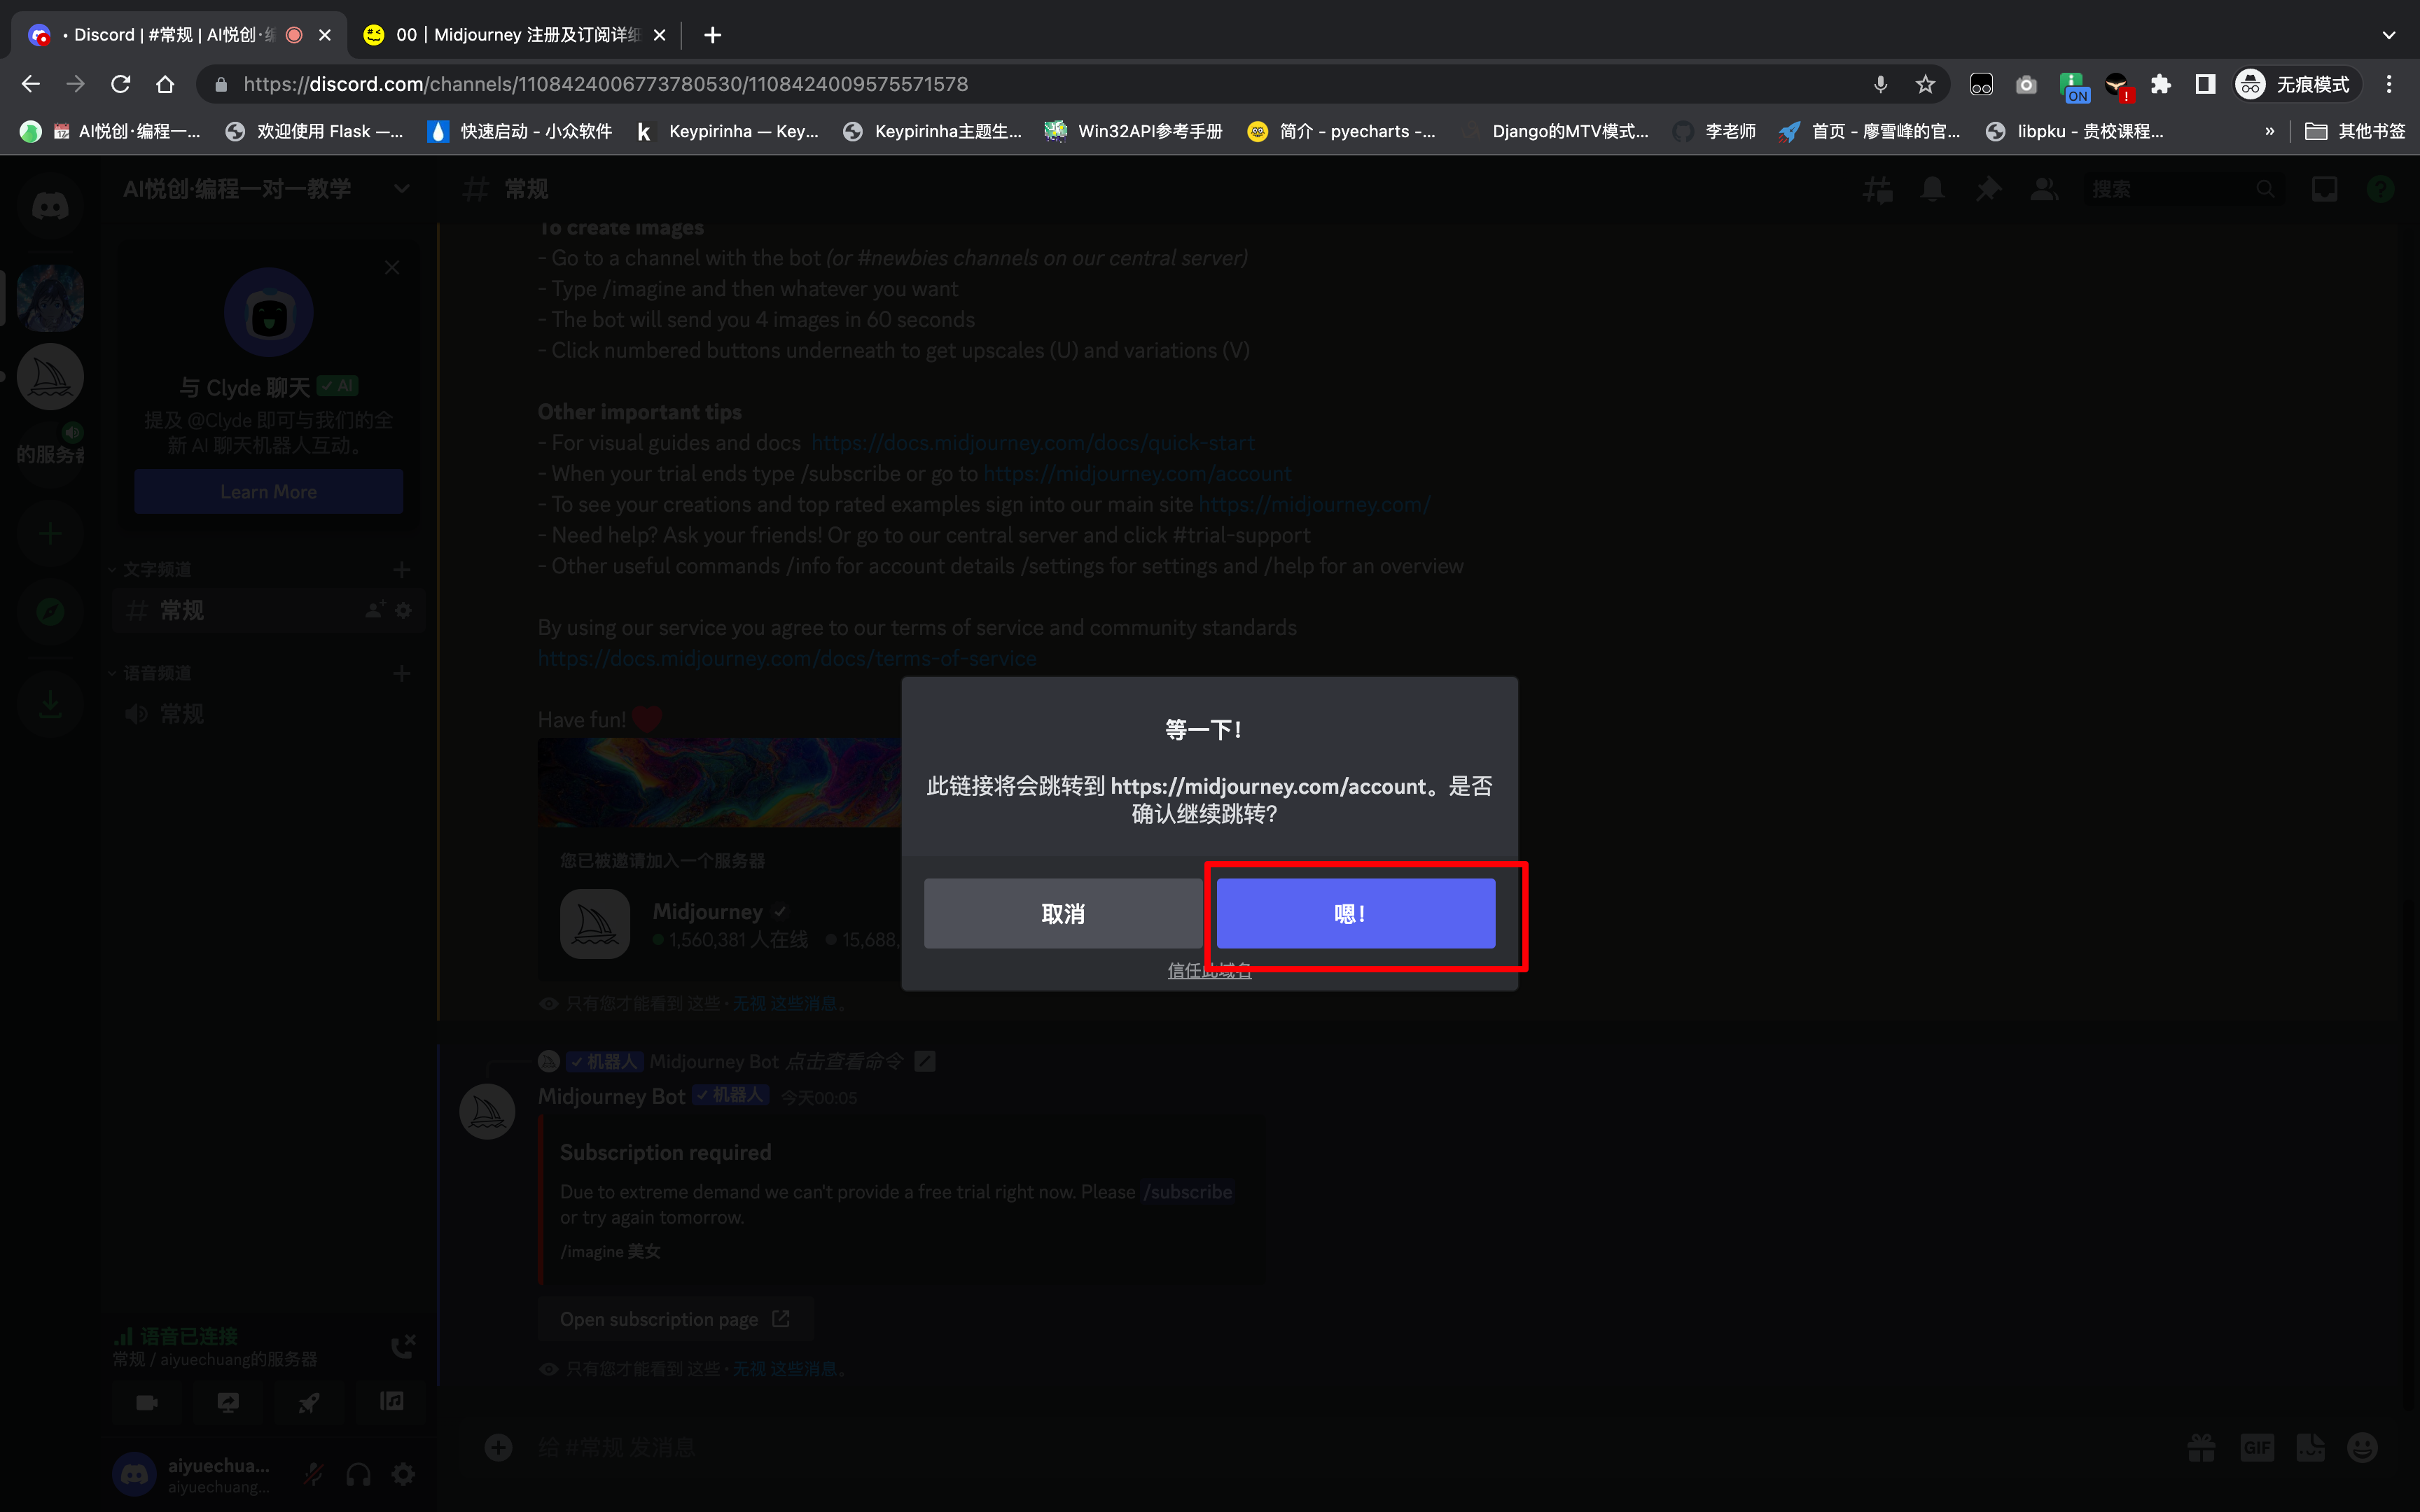The height and width of the screenshot is (1512, 2420).
Task: Open the terms-of-service docs link
Action: (787, 658)
